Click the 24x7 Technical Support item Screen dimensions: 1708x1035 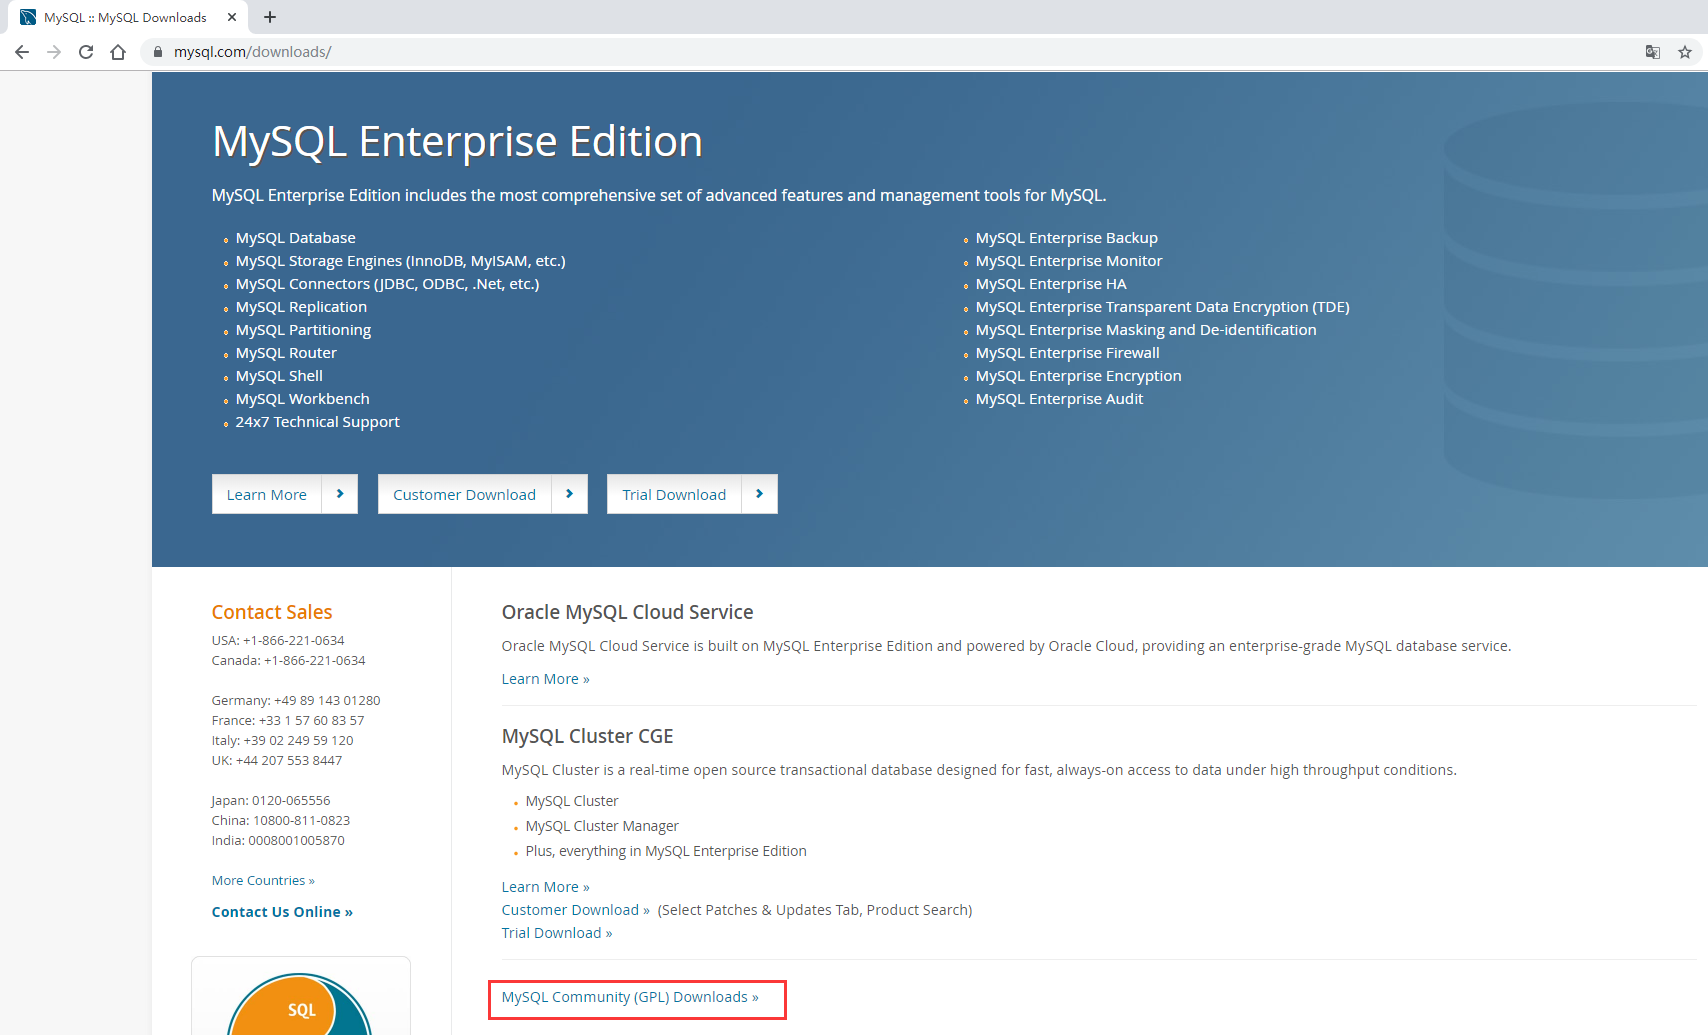[x=318, y=422]
